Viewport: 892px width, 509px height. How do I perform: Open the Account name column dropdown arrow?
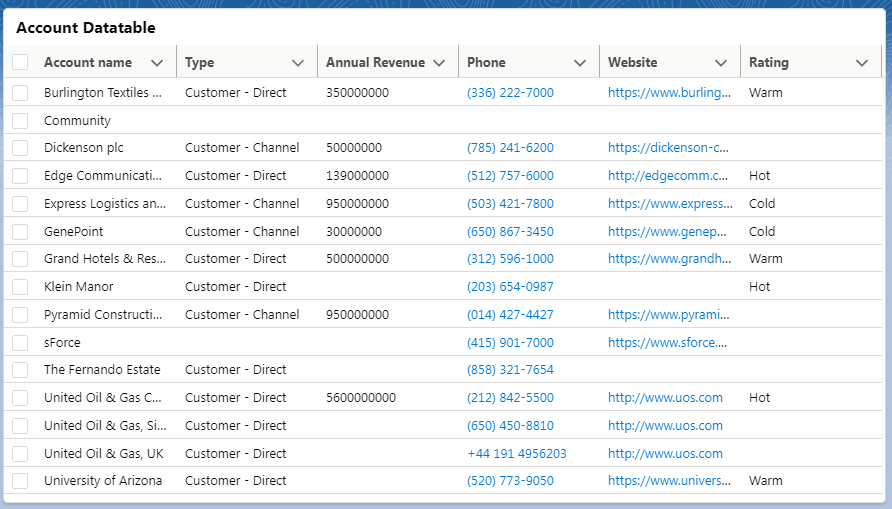click(157, 63)
